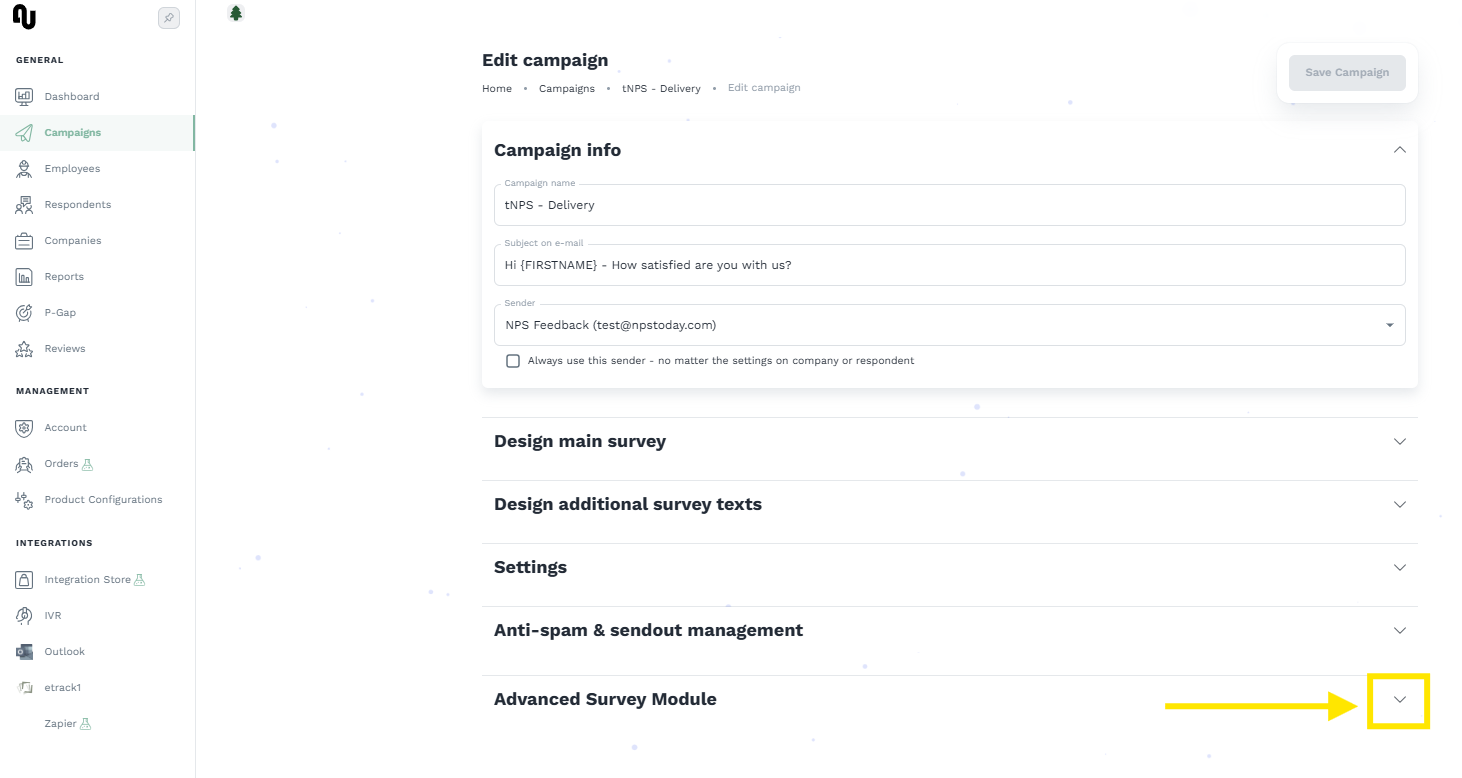The image size is (1462, 778).
Task: Click the Employees icon in sidebar
Action: pos(24,169)
